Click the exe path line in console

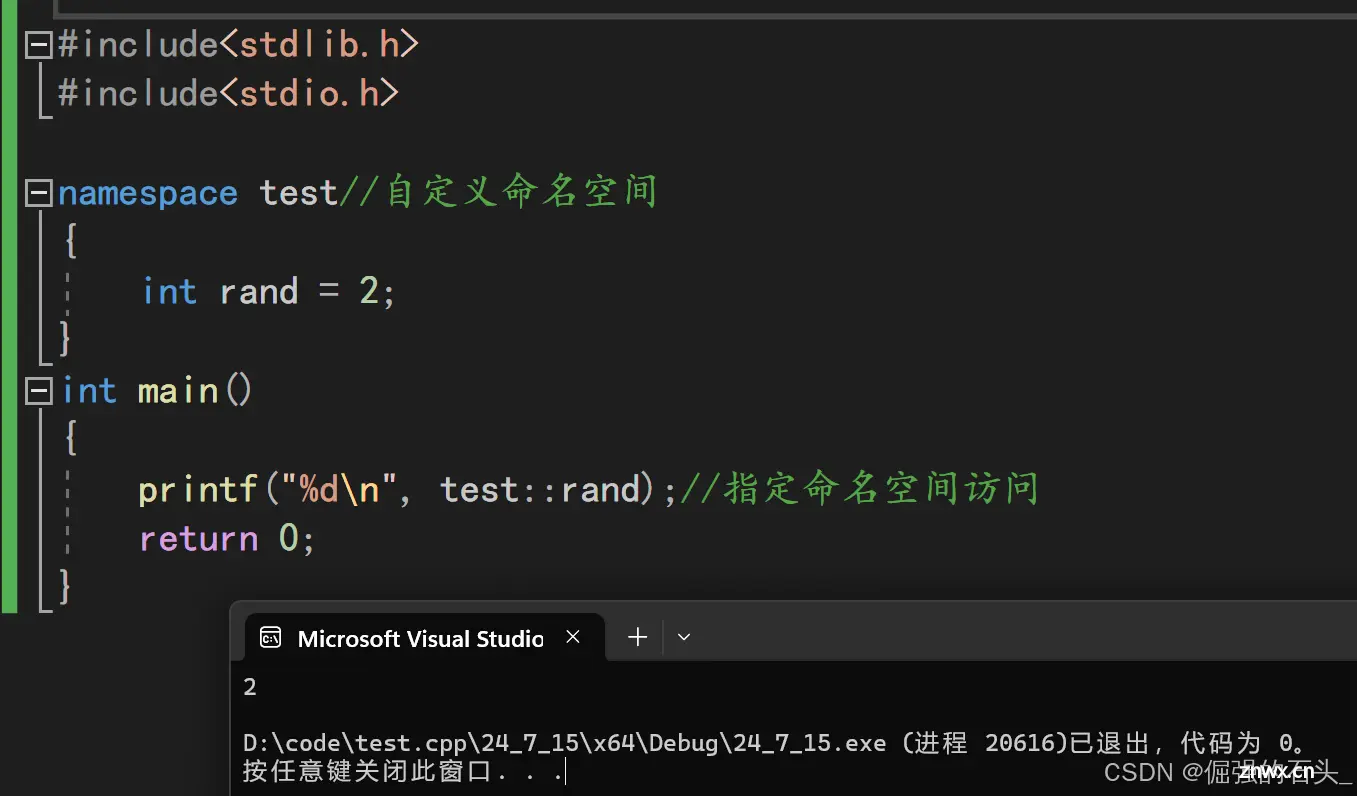(x=775, y=743)
